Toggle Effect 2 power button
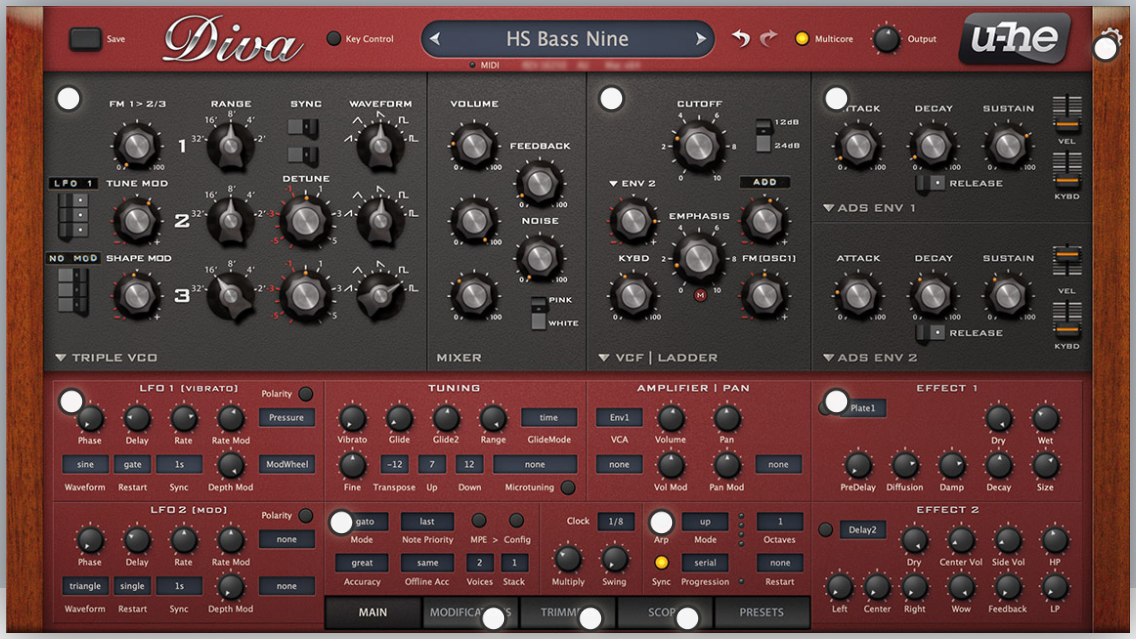The height and width of the screenshot is (639, 1136). coord(825,530)
